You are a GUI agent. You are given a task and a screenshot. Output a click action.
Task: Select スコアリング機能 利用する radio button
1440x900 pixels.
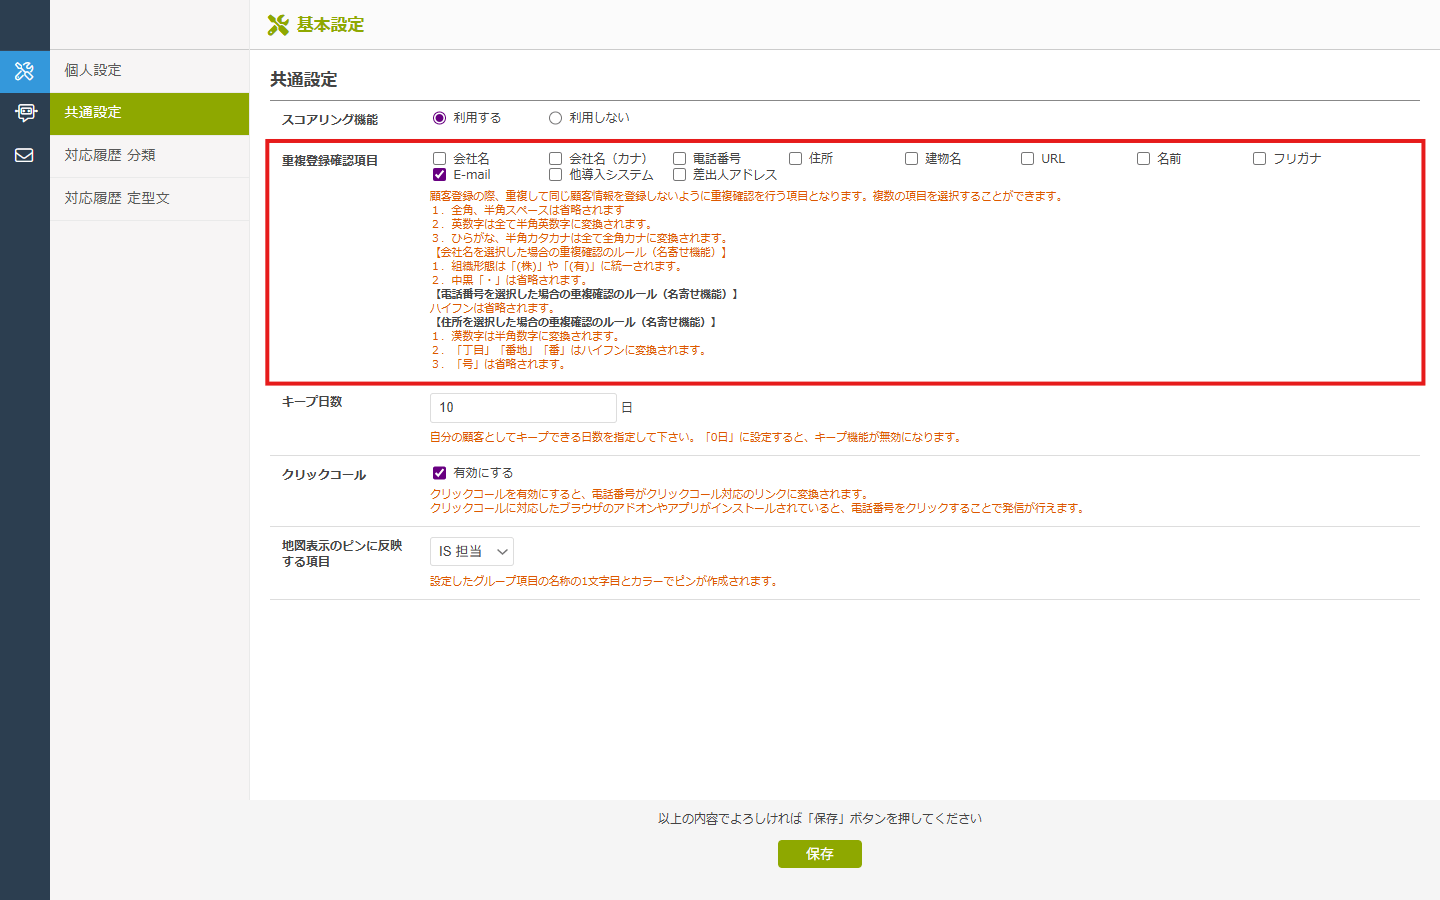(439, 118)
